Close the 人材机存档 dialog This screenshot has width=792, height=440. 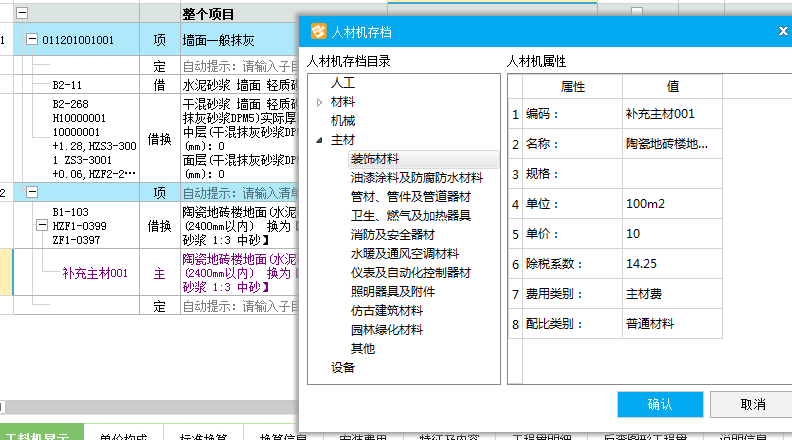pyautogui.click(x=783, y=31)
